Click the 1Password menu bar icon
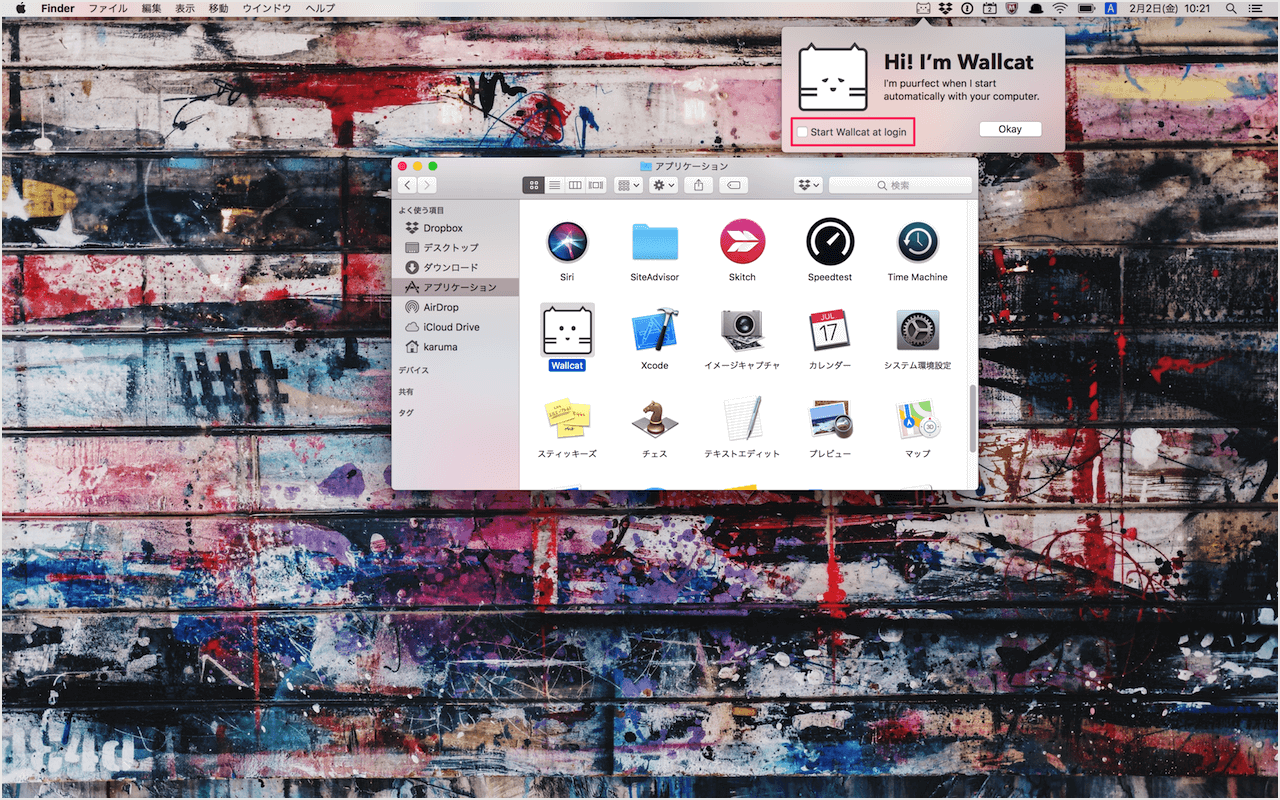 967,8
